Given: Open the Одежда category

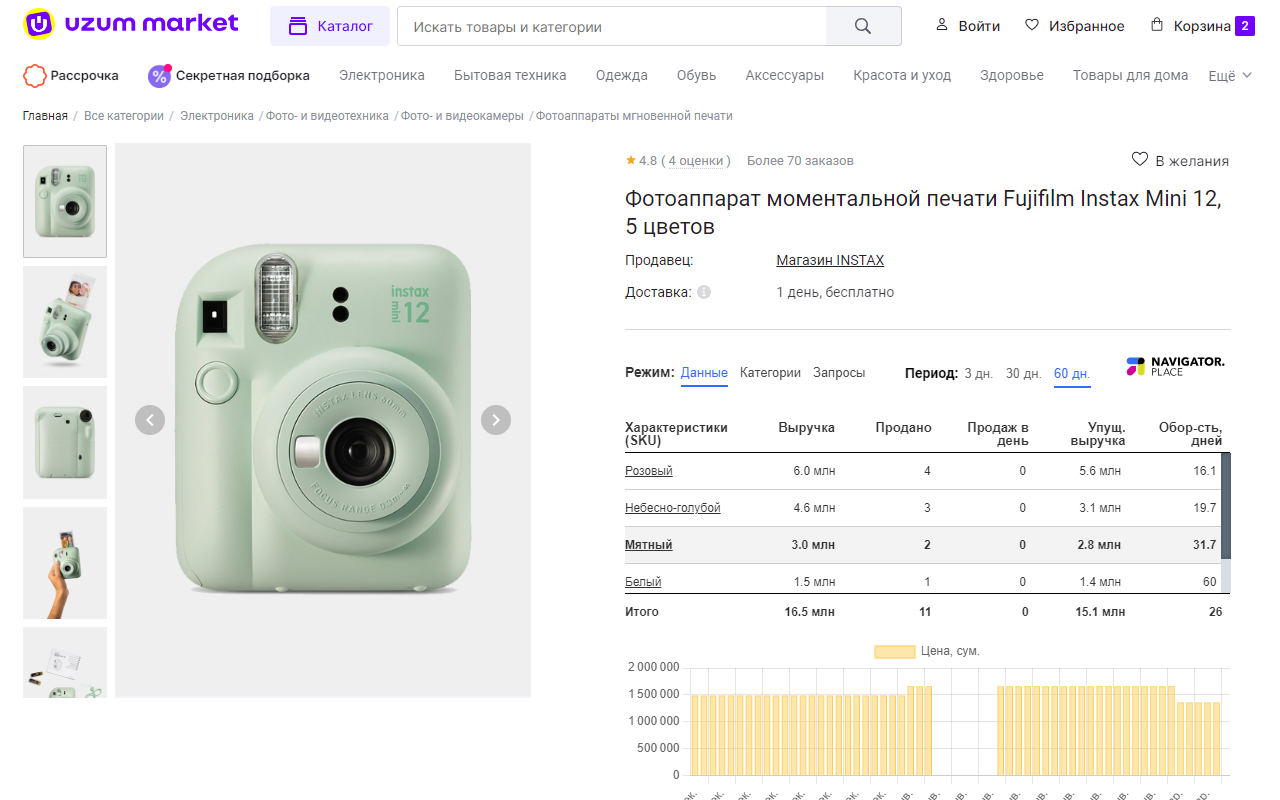Looking at the screenshot, I should click(x=622, y=75).
